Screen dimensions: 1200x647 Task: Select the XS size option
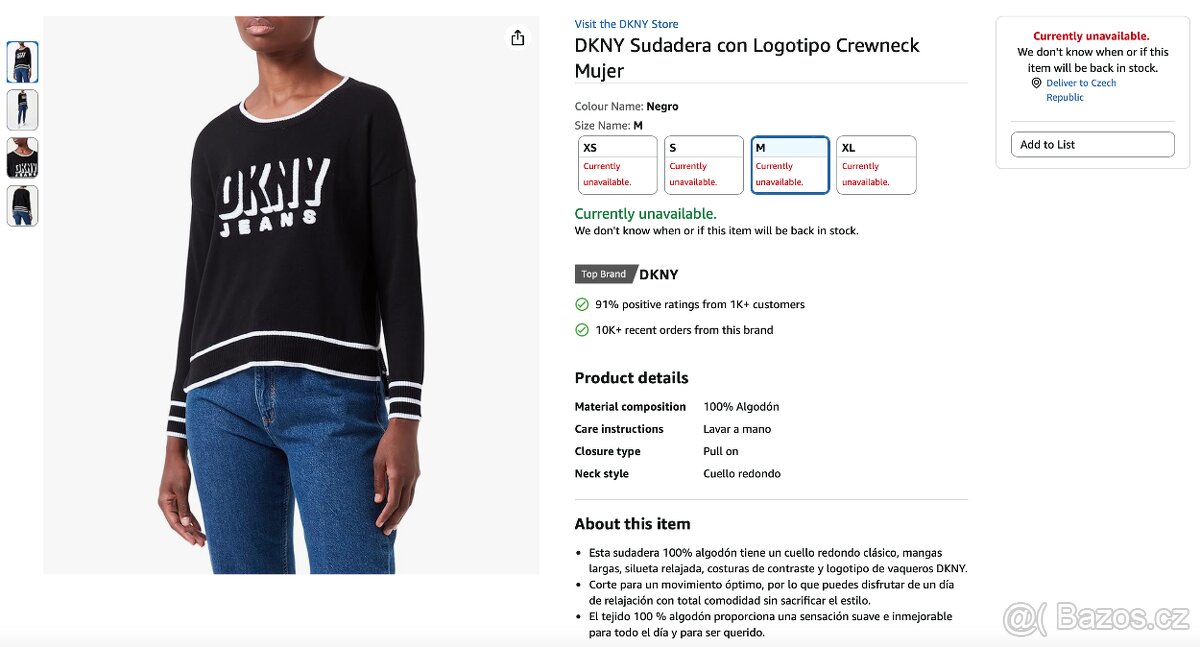[x=616, y=165]
